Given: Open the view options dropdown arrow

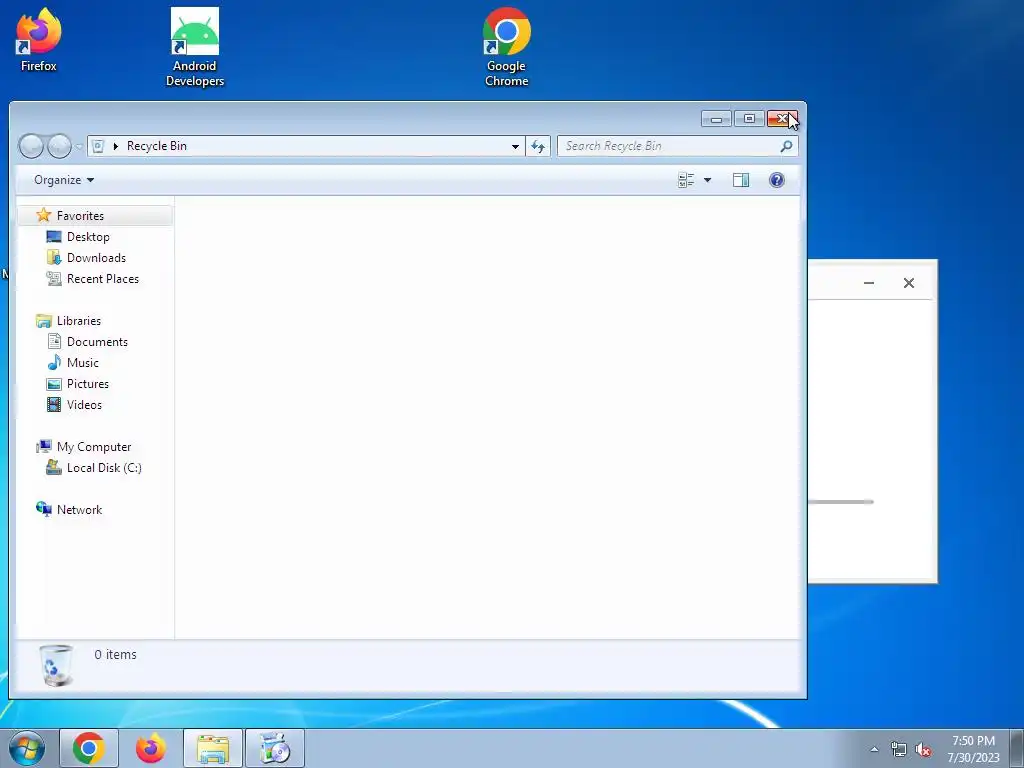Looking at the screenshot, I should pyautogui.click(x=707, y=180).
